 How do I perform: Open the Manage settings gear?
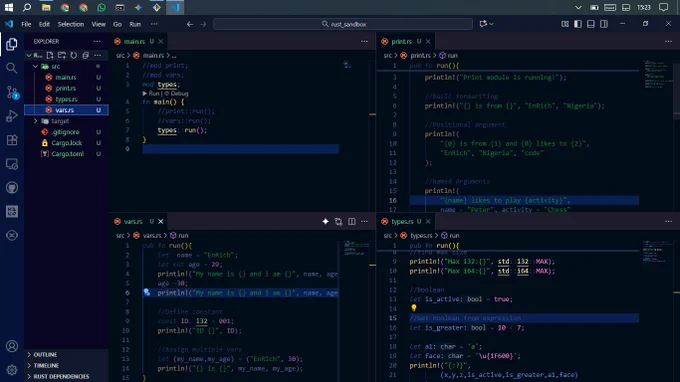(12, 370)
